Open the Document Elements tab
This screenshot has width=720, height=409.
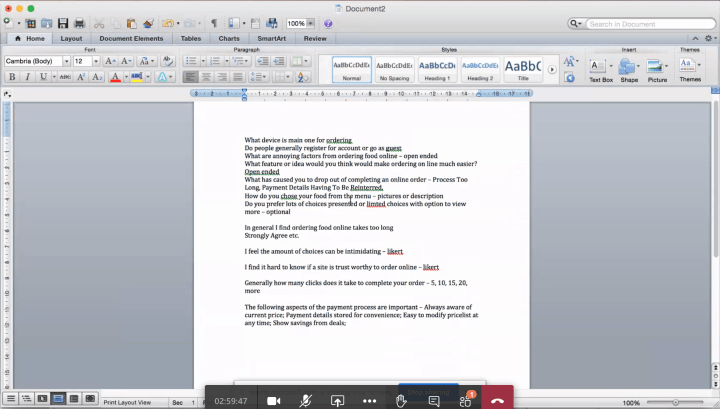130,38
